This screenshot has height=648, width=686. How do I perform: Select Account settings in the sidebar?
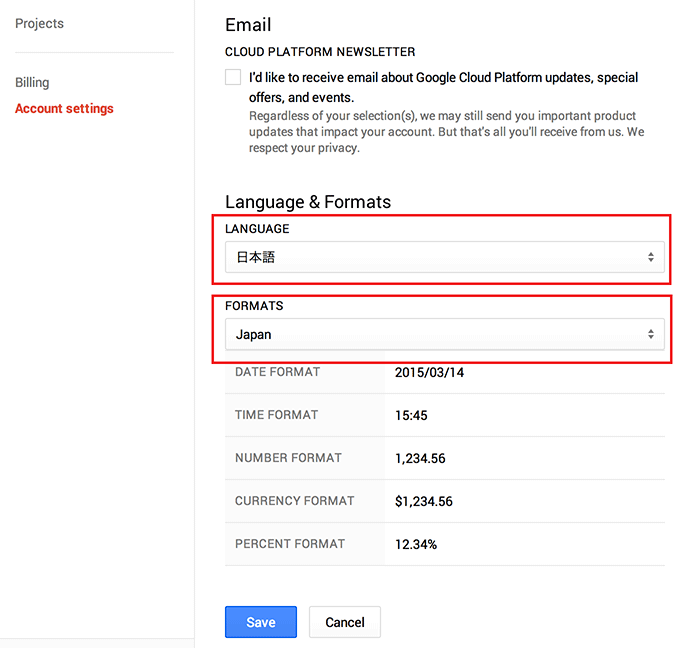[x=64, y=108]
